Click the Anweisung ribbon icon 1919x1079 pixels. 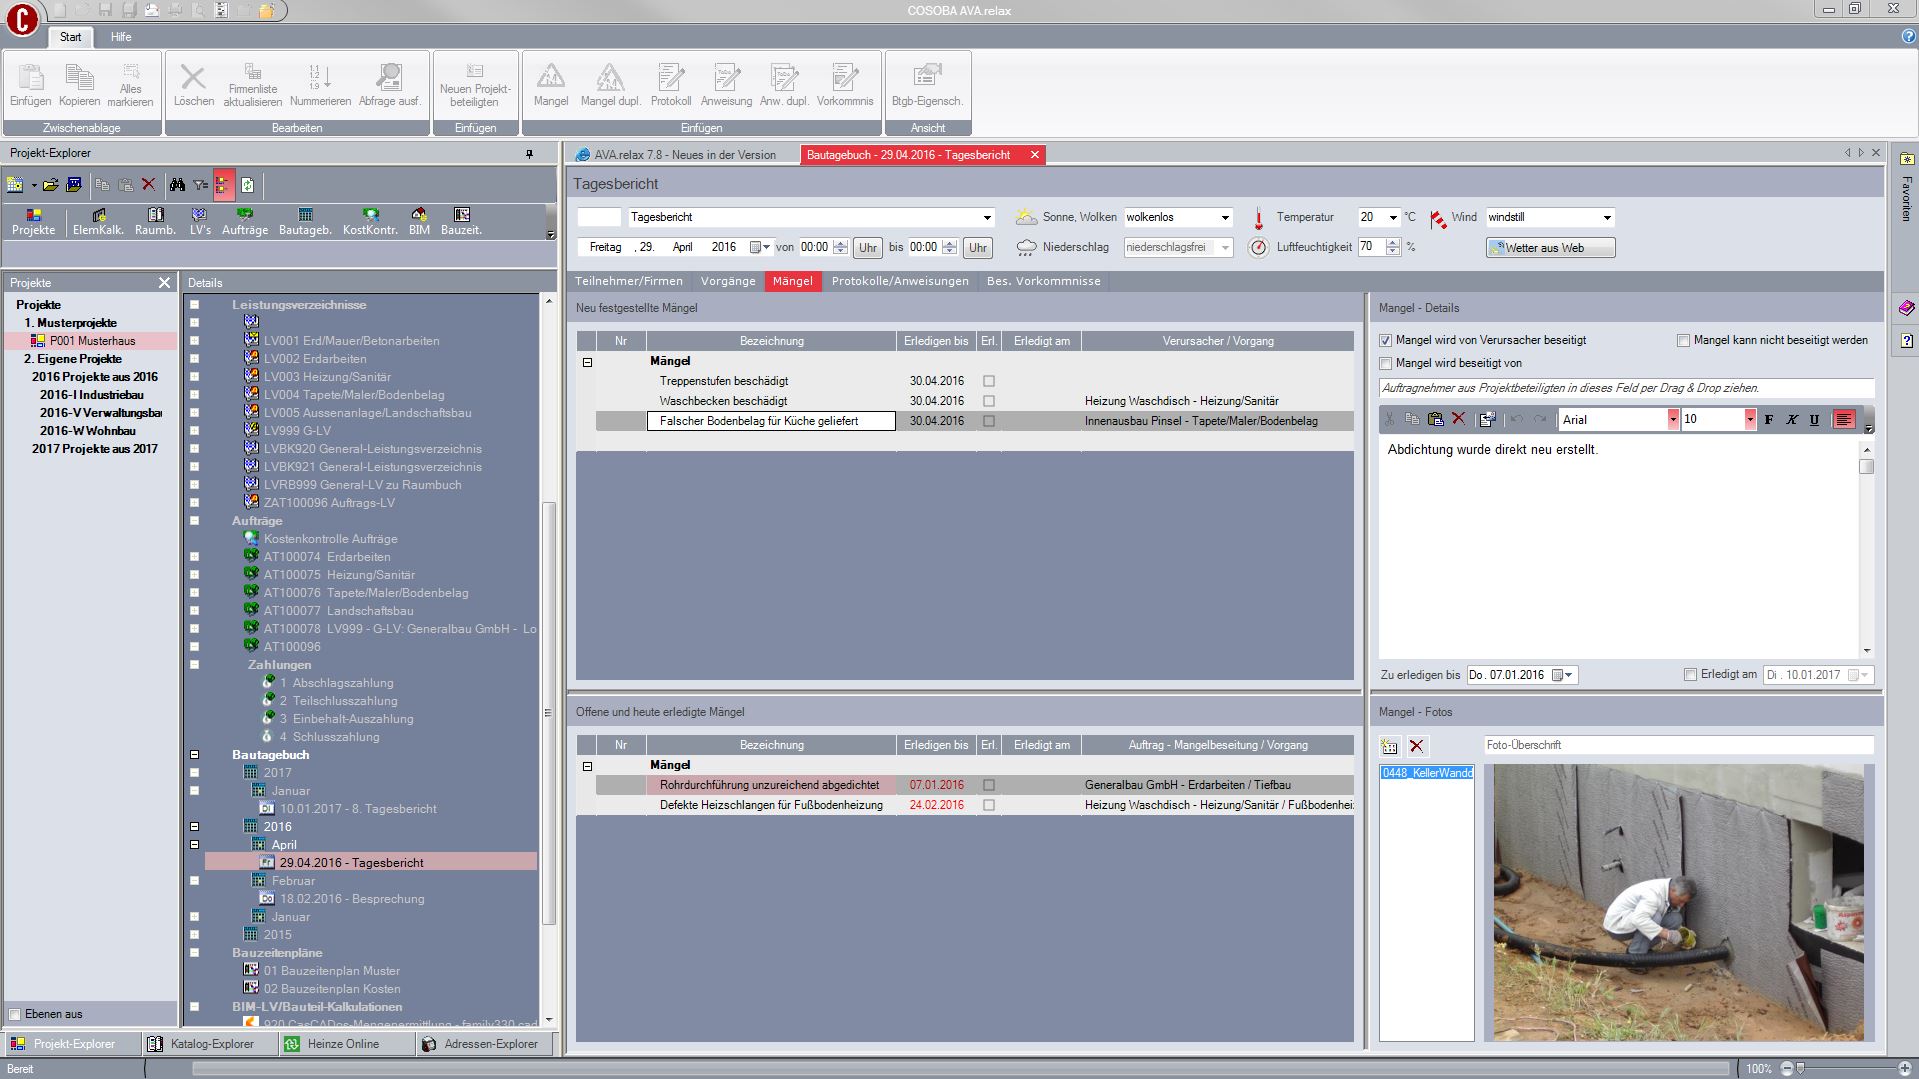pyautogui.click(x=726, y=85)
